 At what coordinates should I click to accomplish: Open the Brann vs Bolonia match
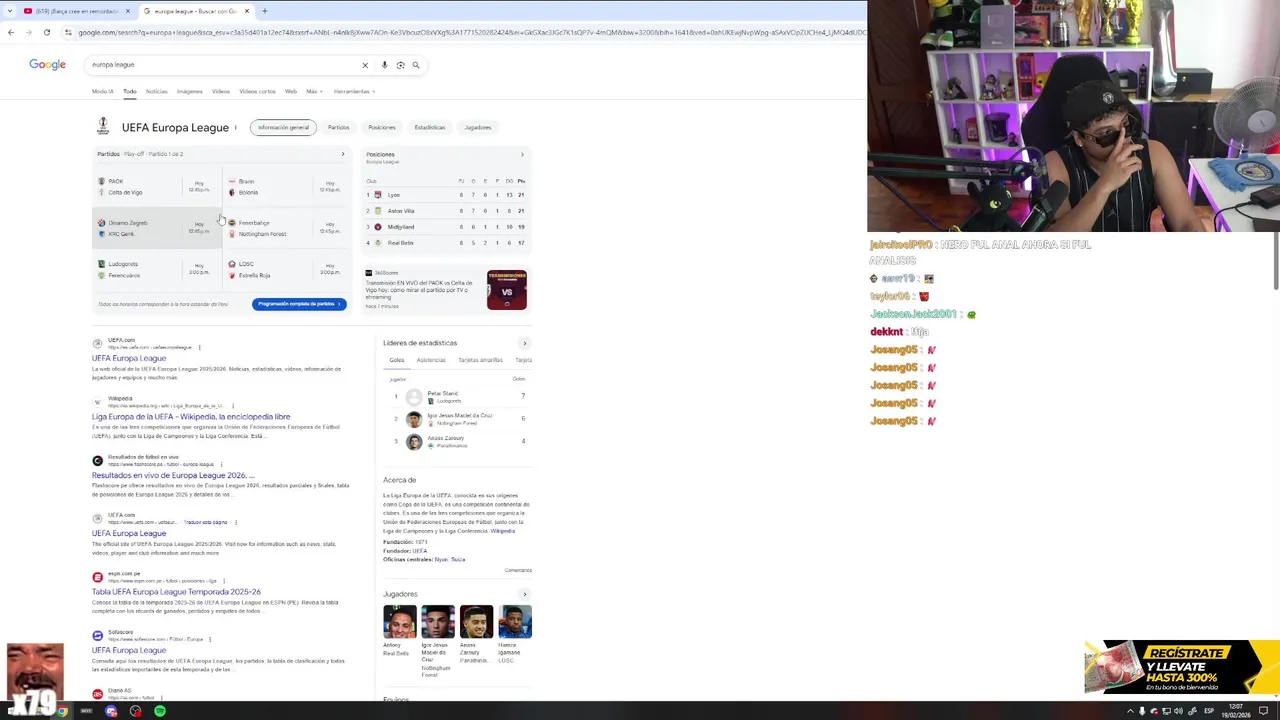click(287, 187)
